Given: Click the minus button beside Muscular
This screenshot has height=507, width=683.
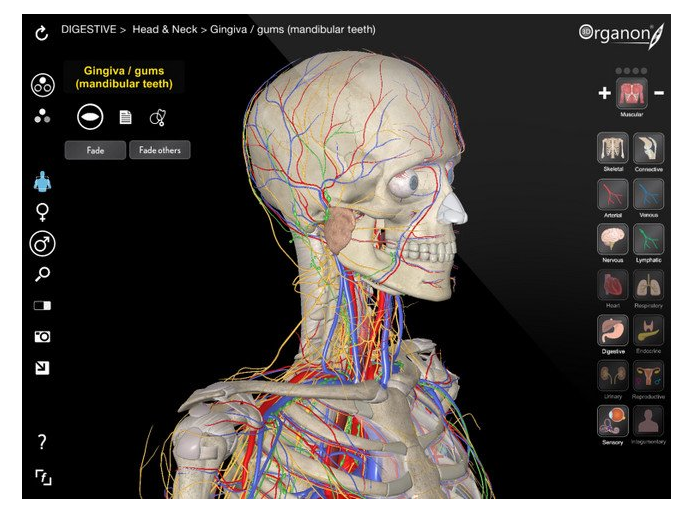Looking at the screenshot, I should click(659, 93).
